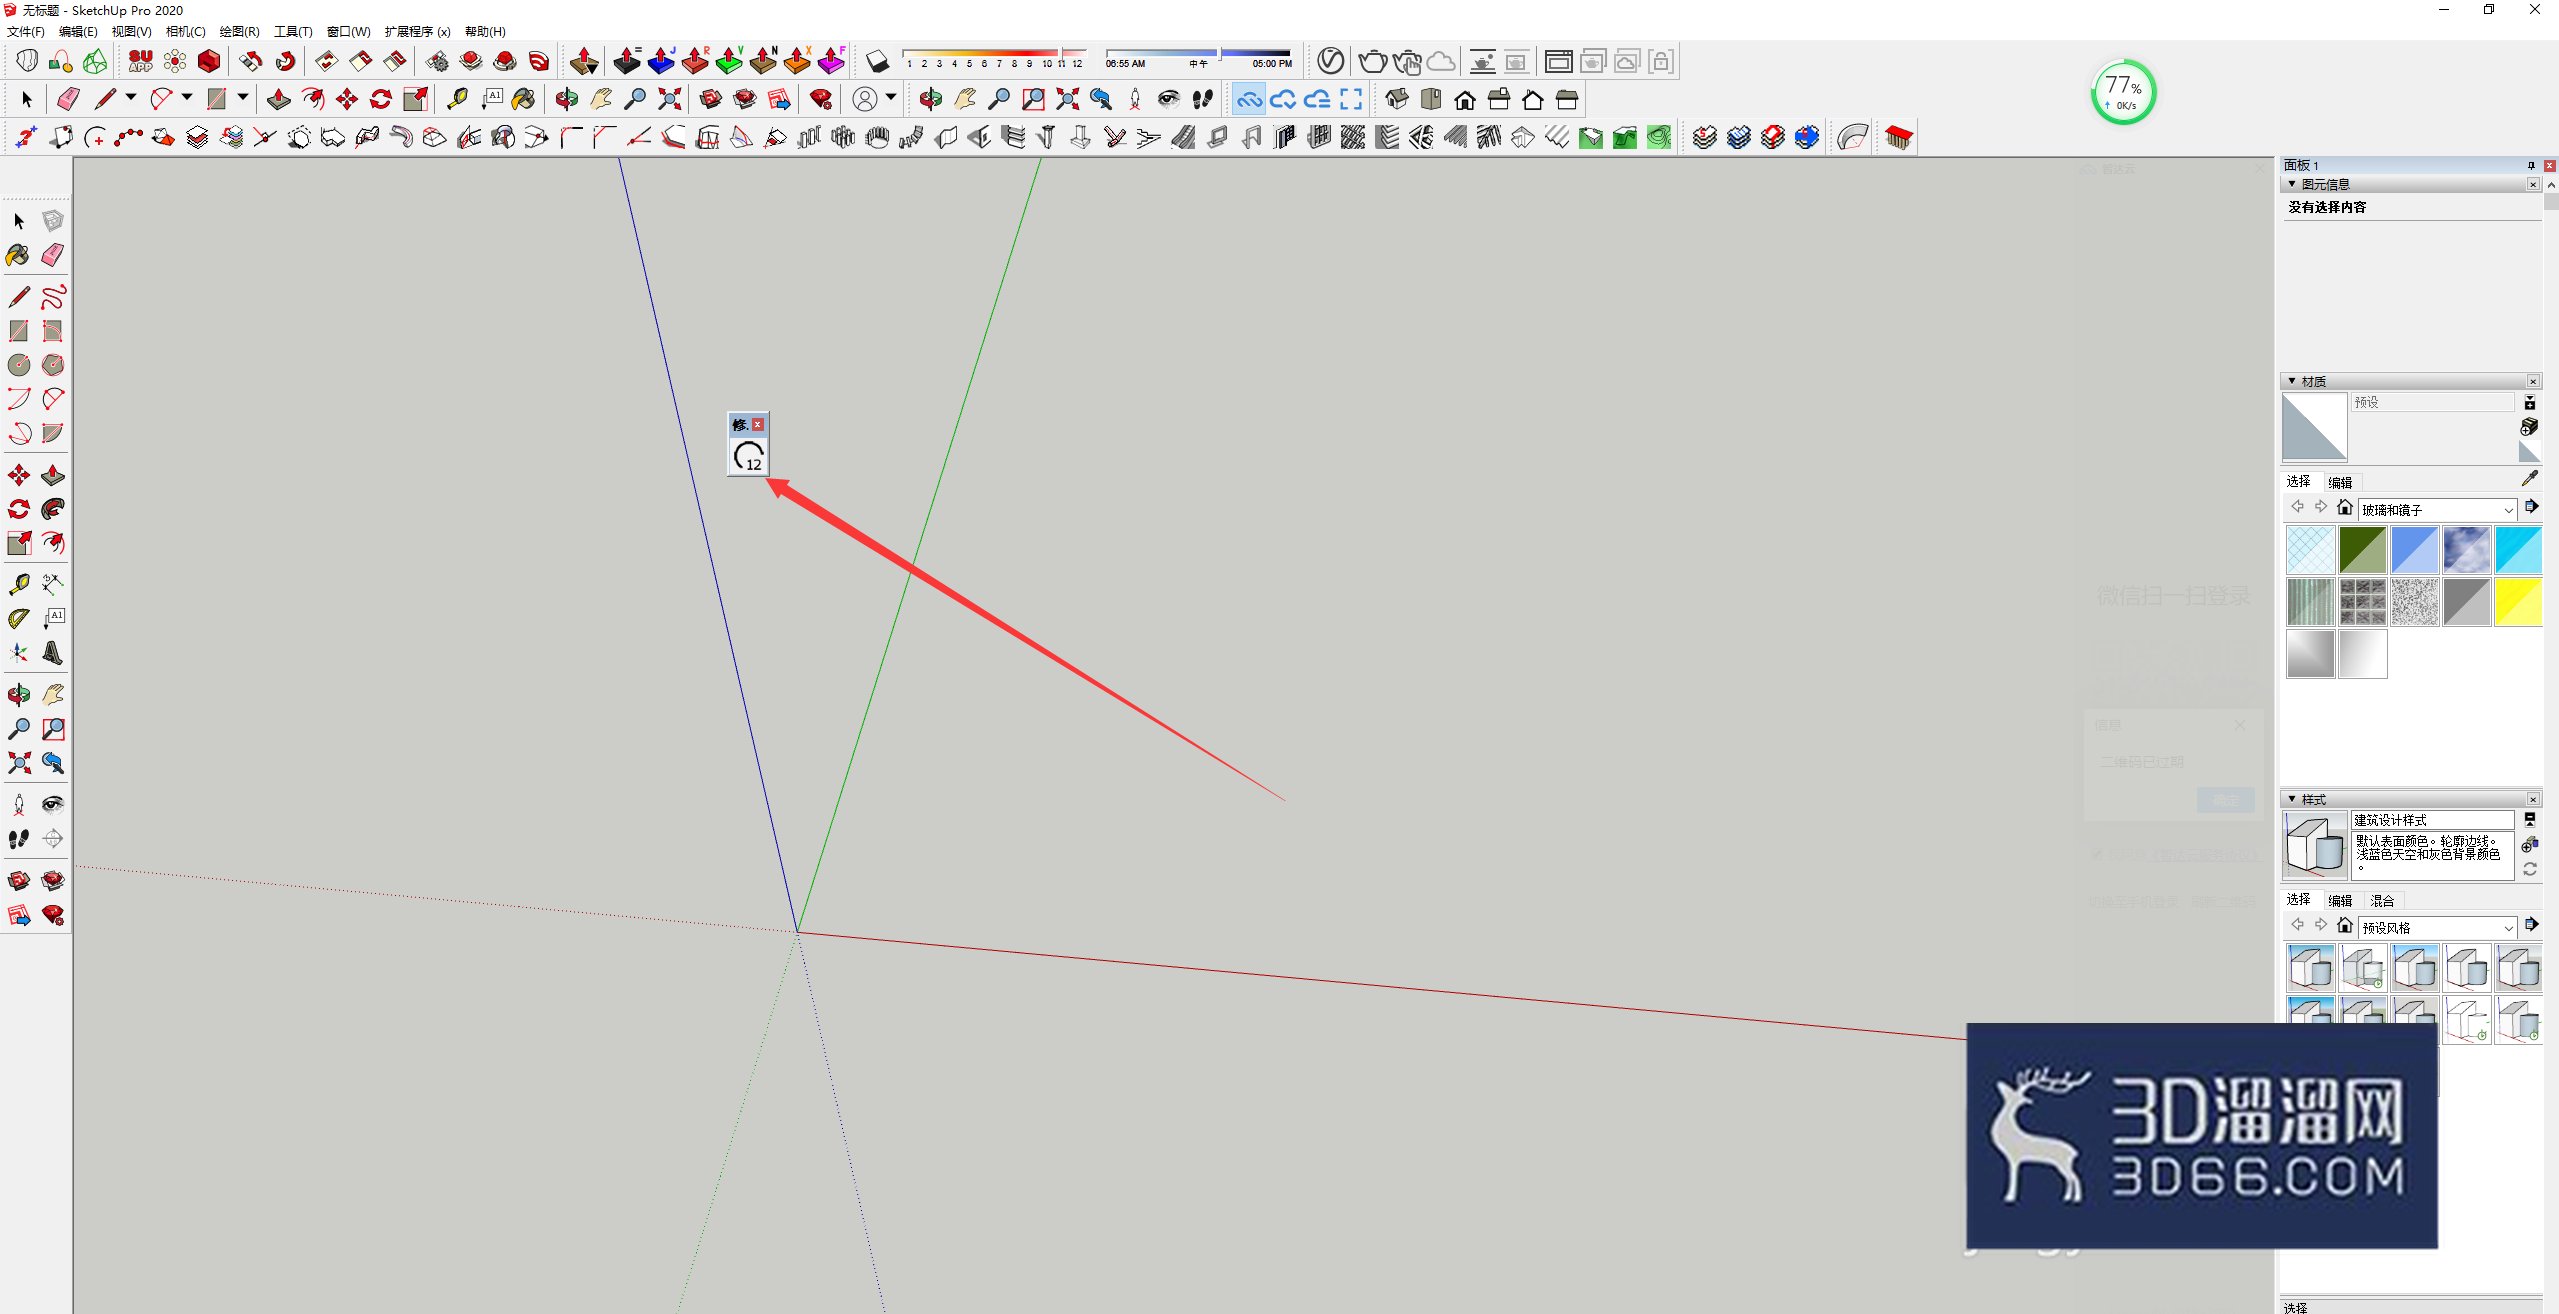Pick the yellow translucent glass material swatch
The height and width of the screenshot is (1314, 2559).
(x=2518, y=602)
